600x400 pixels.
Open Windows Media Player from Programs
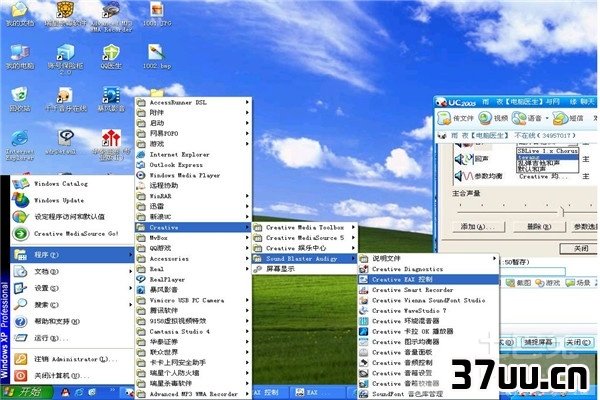click(x=193, y=175)
